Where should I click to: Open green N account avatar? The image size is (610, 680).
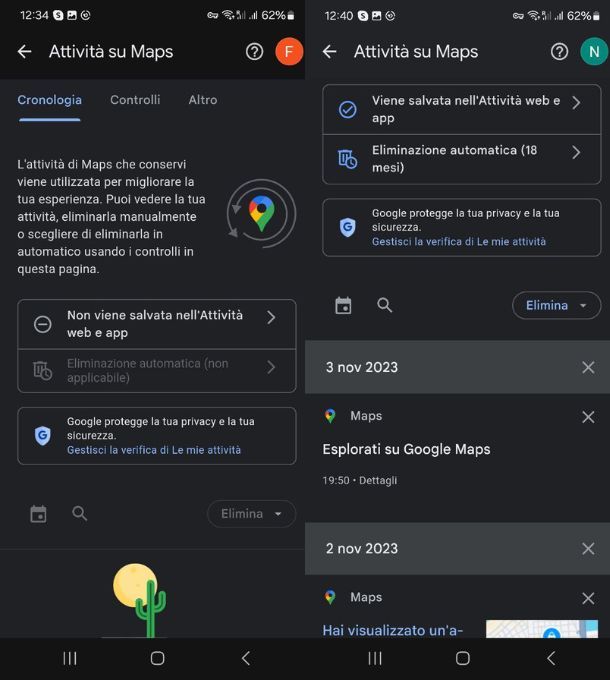pos(594,52)
